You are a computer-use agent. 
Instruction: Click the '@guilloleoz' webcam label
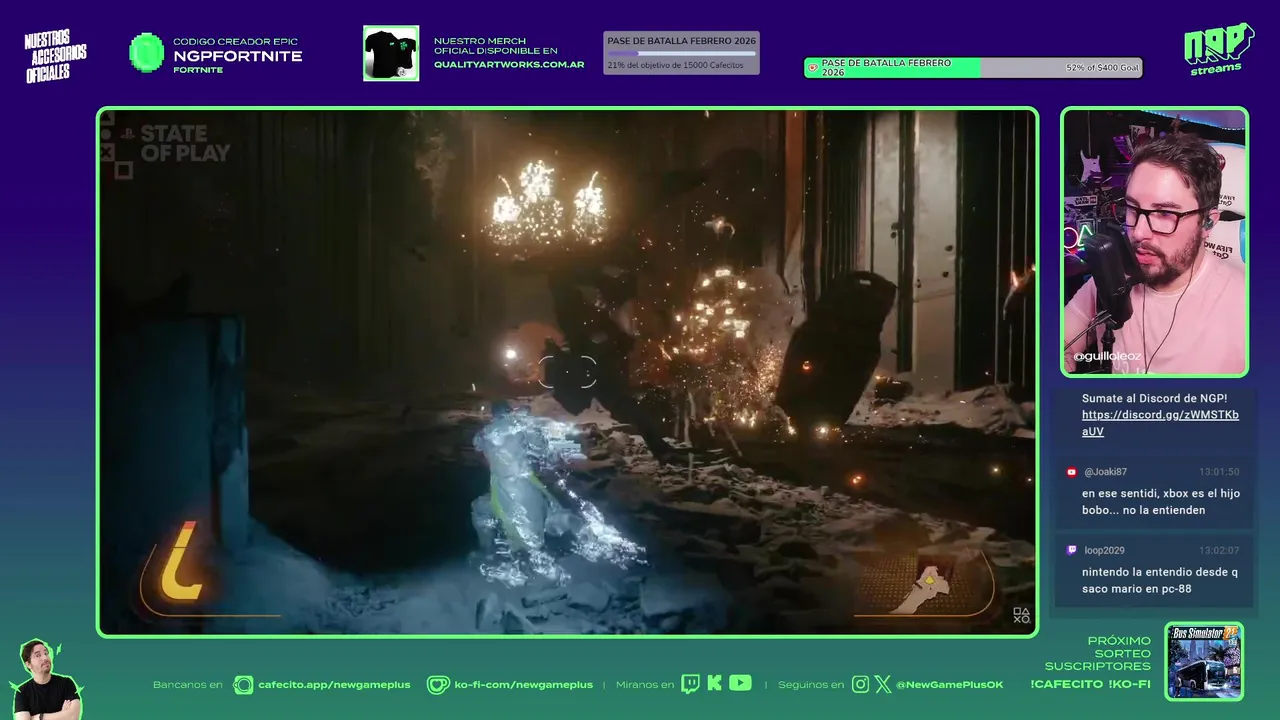pos(1107,356)
